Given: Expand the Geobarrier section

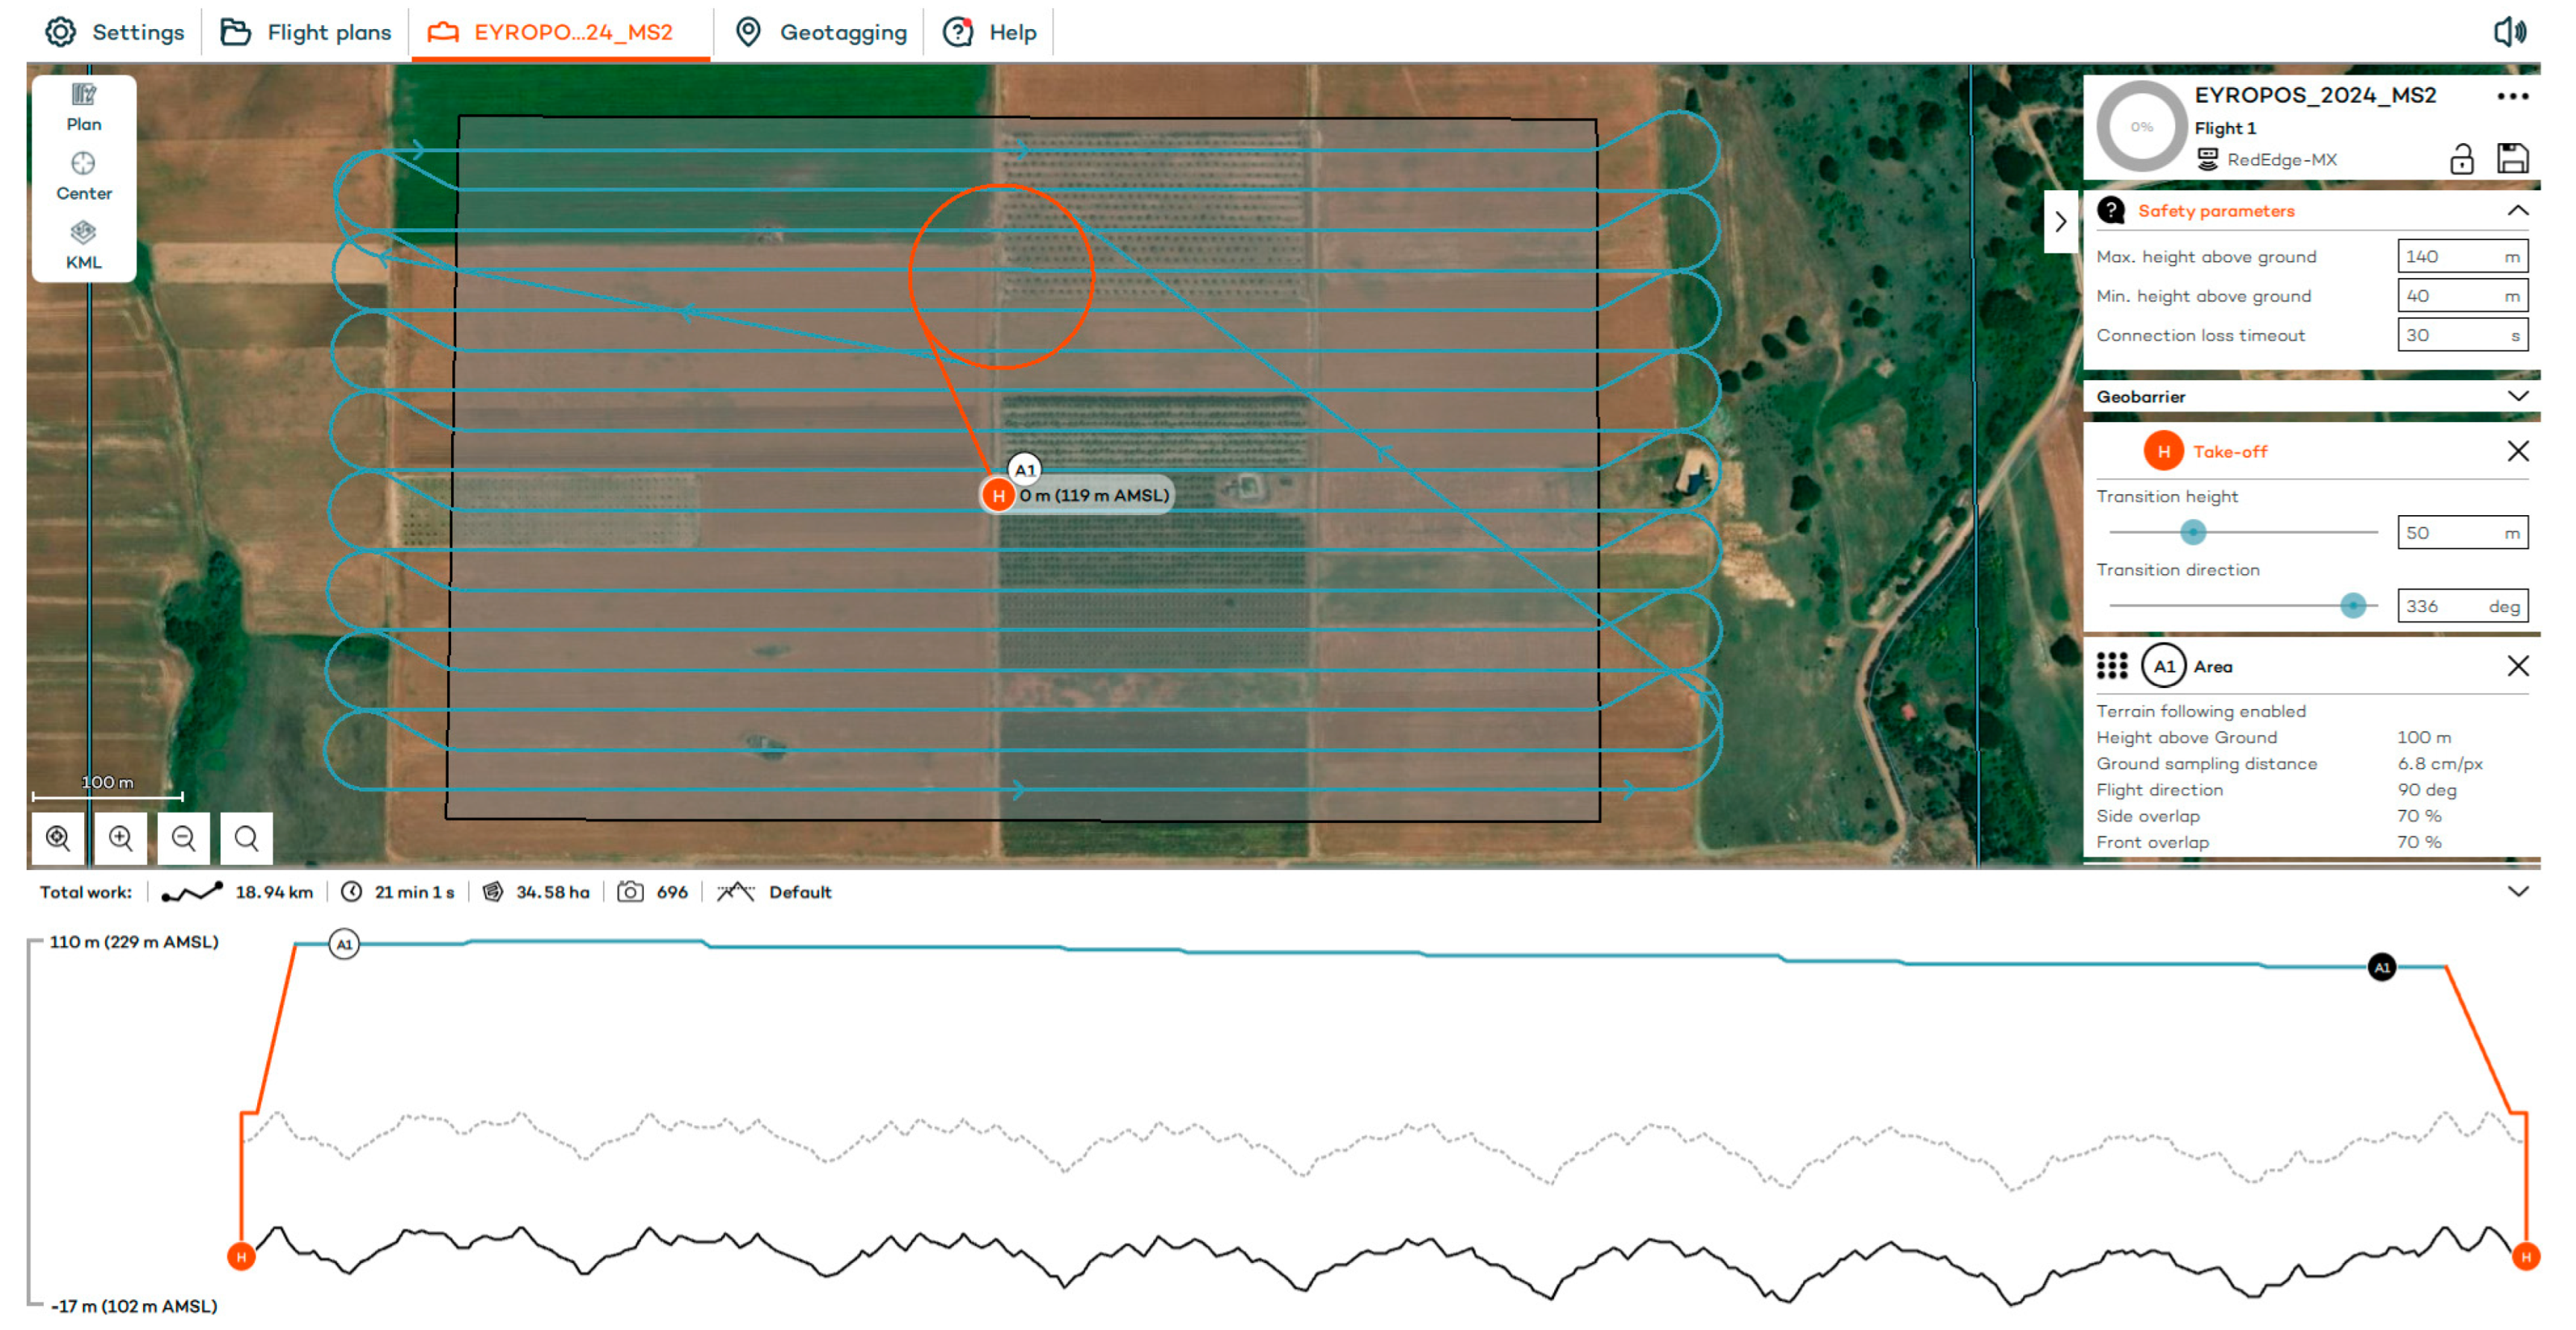Looking at the screenshot, I should [2519, 396].
